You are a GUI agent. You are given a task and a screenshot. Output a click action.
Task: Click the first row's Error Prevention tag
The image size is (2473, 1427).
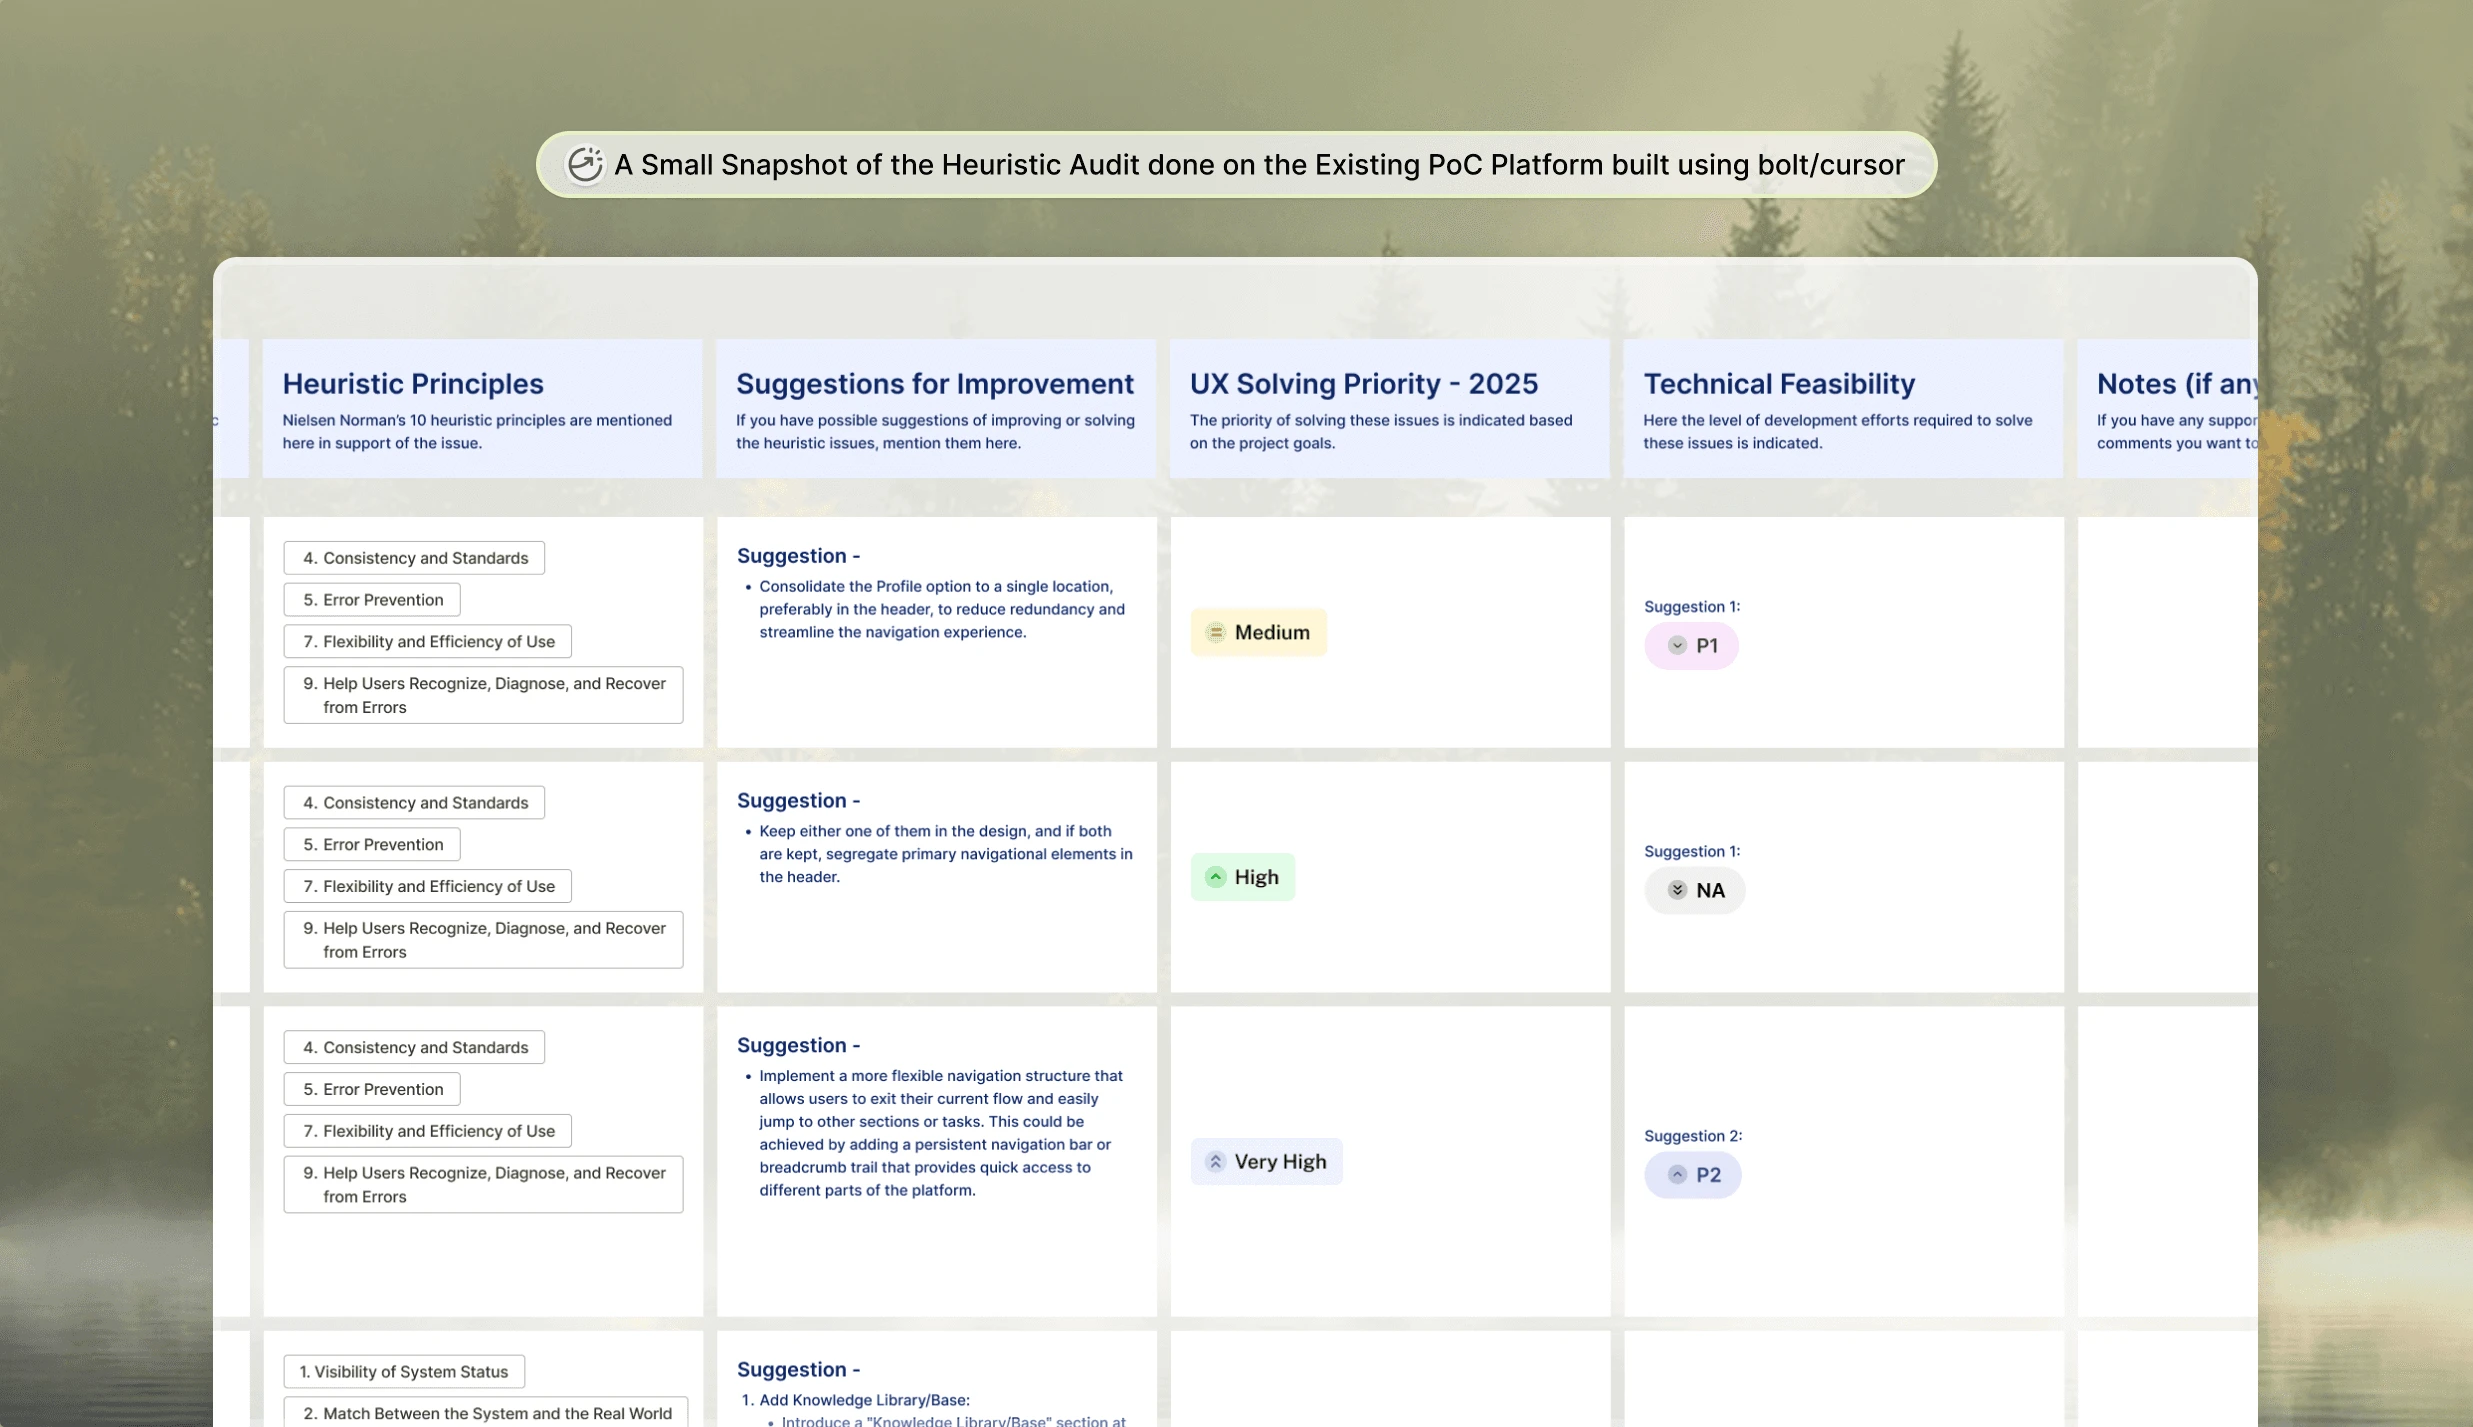click(x=372, y=600)
